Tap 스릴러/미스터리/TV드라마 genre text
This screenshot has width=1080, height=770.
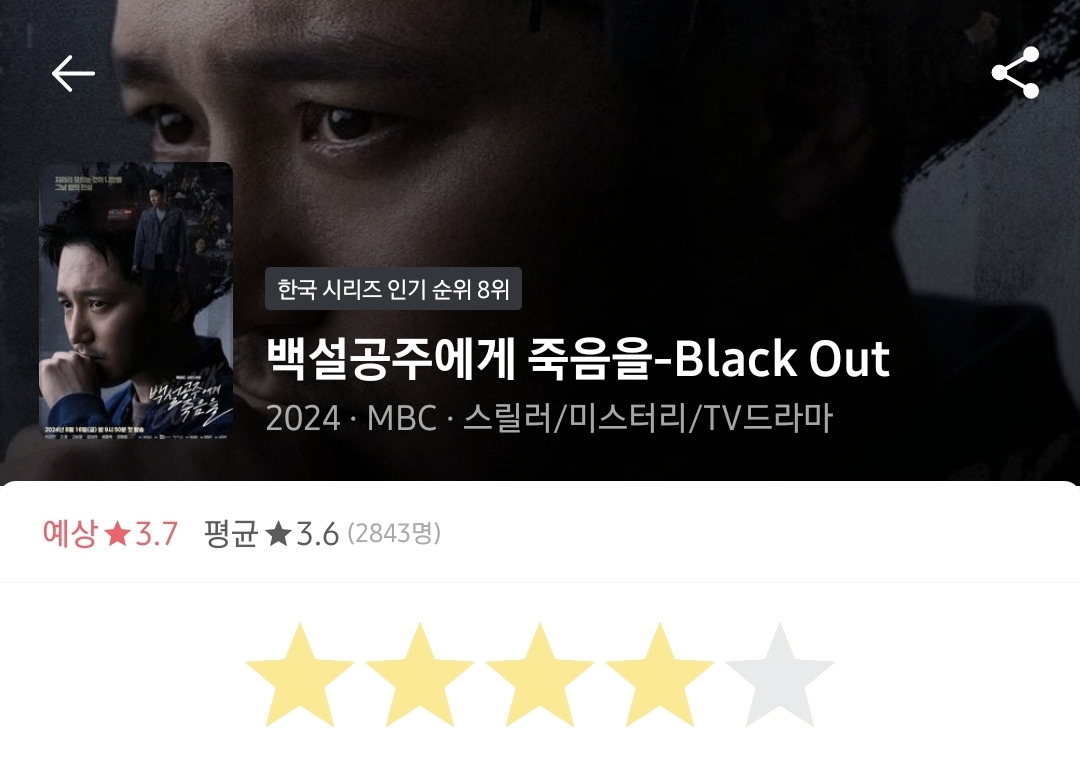coord(648,417)
